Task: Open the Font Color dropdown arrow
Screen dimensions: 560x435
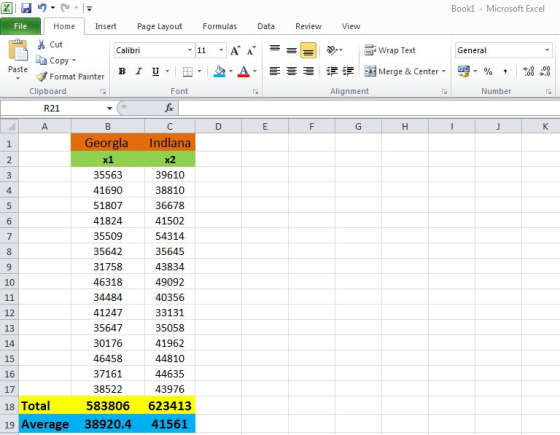Action: pos(255,71)
